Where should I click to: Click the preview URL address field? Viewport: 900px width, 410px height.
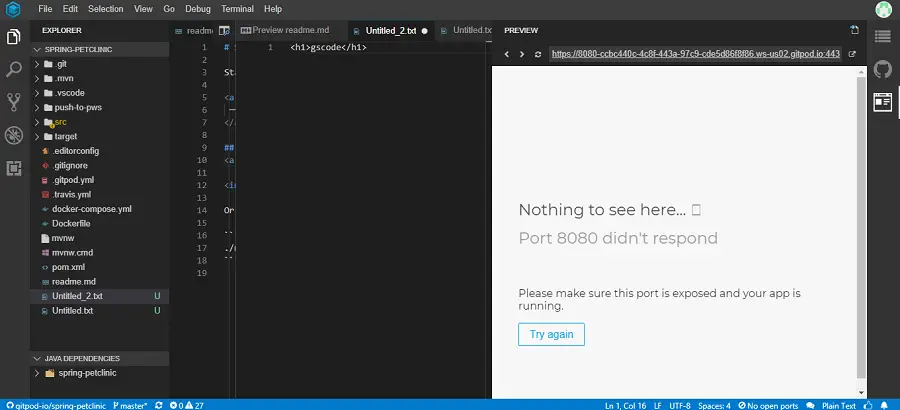(x=695, y=54)
